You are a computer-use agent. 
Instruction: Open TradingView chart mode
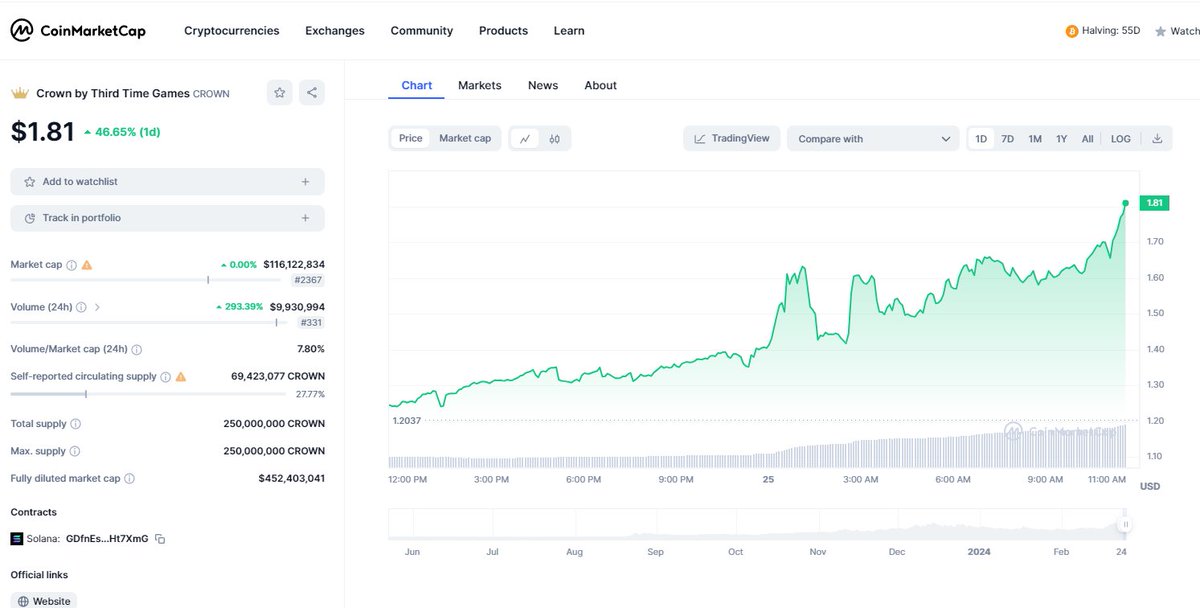click(732, 139)
